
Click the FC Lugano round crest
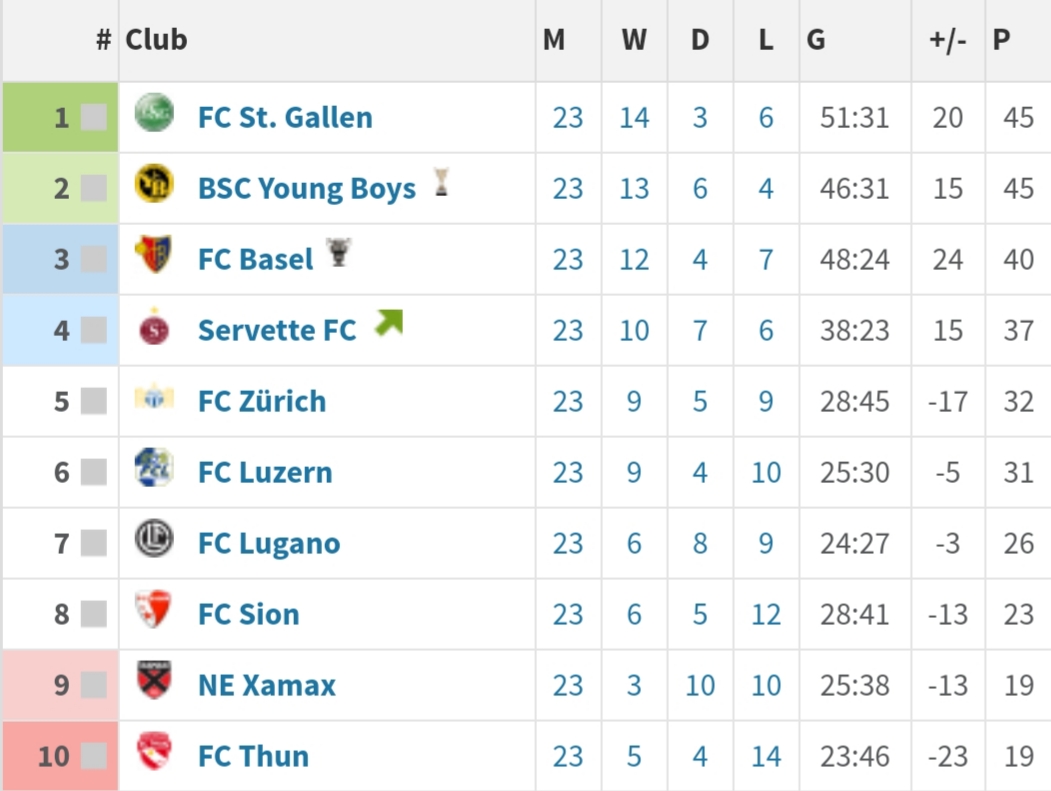[154, 538]
